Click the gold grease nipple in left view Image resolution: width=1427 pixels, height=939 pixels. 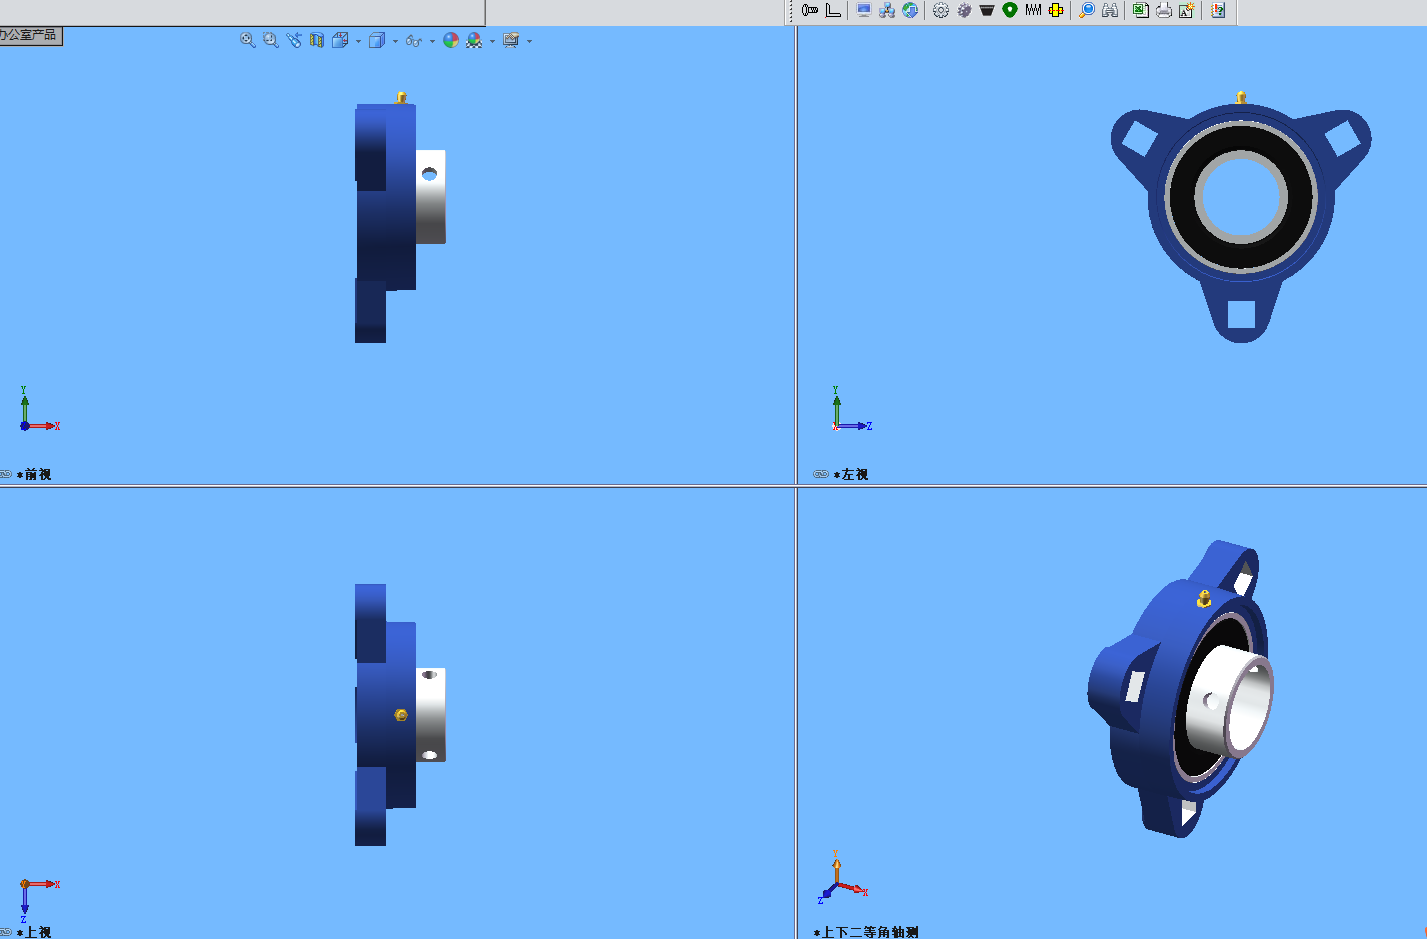[x=1241, y=97]
